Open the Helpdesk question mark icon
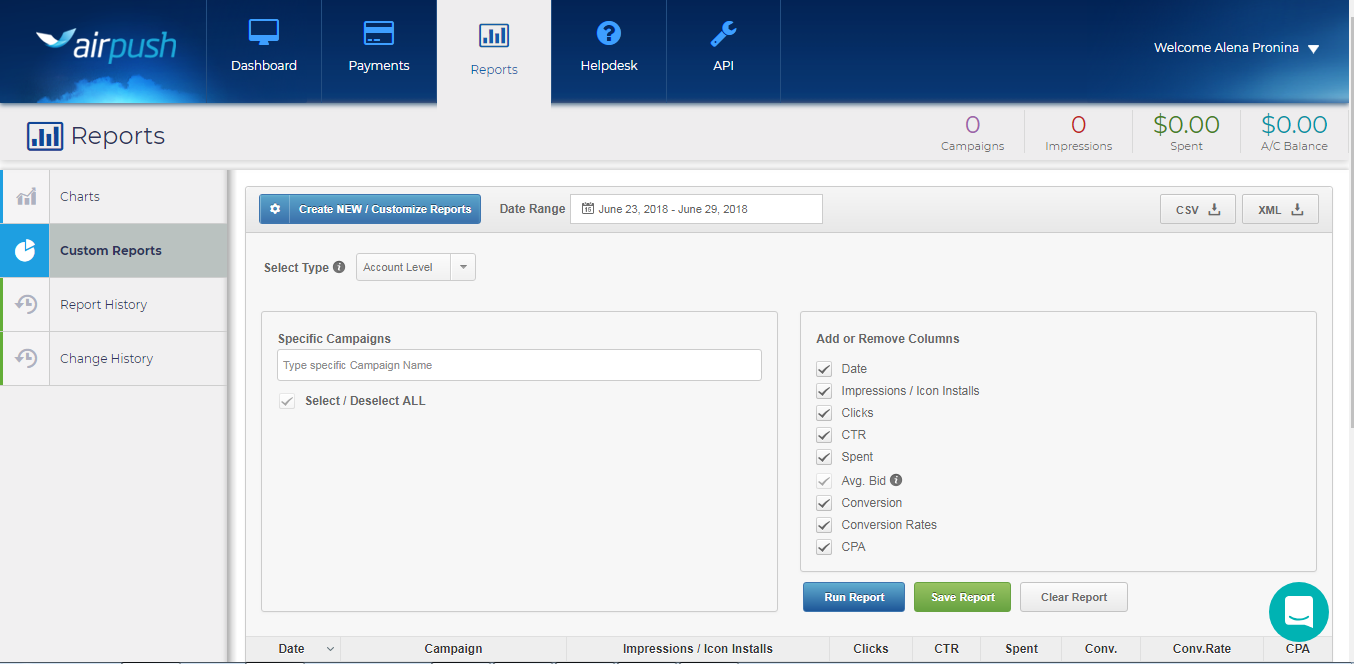 coord(609,33)
